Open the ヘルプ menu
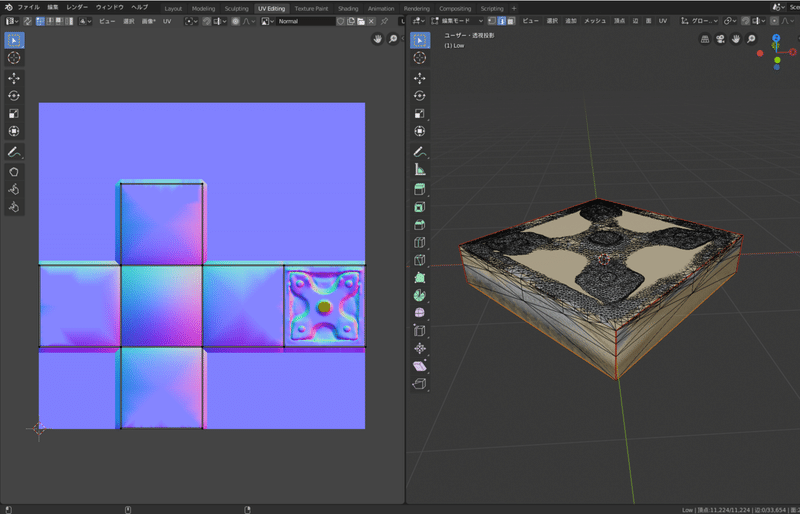Image resolution: width=800 pixels, height=514 pixels. [139, 8]
